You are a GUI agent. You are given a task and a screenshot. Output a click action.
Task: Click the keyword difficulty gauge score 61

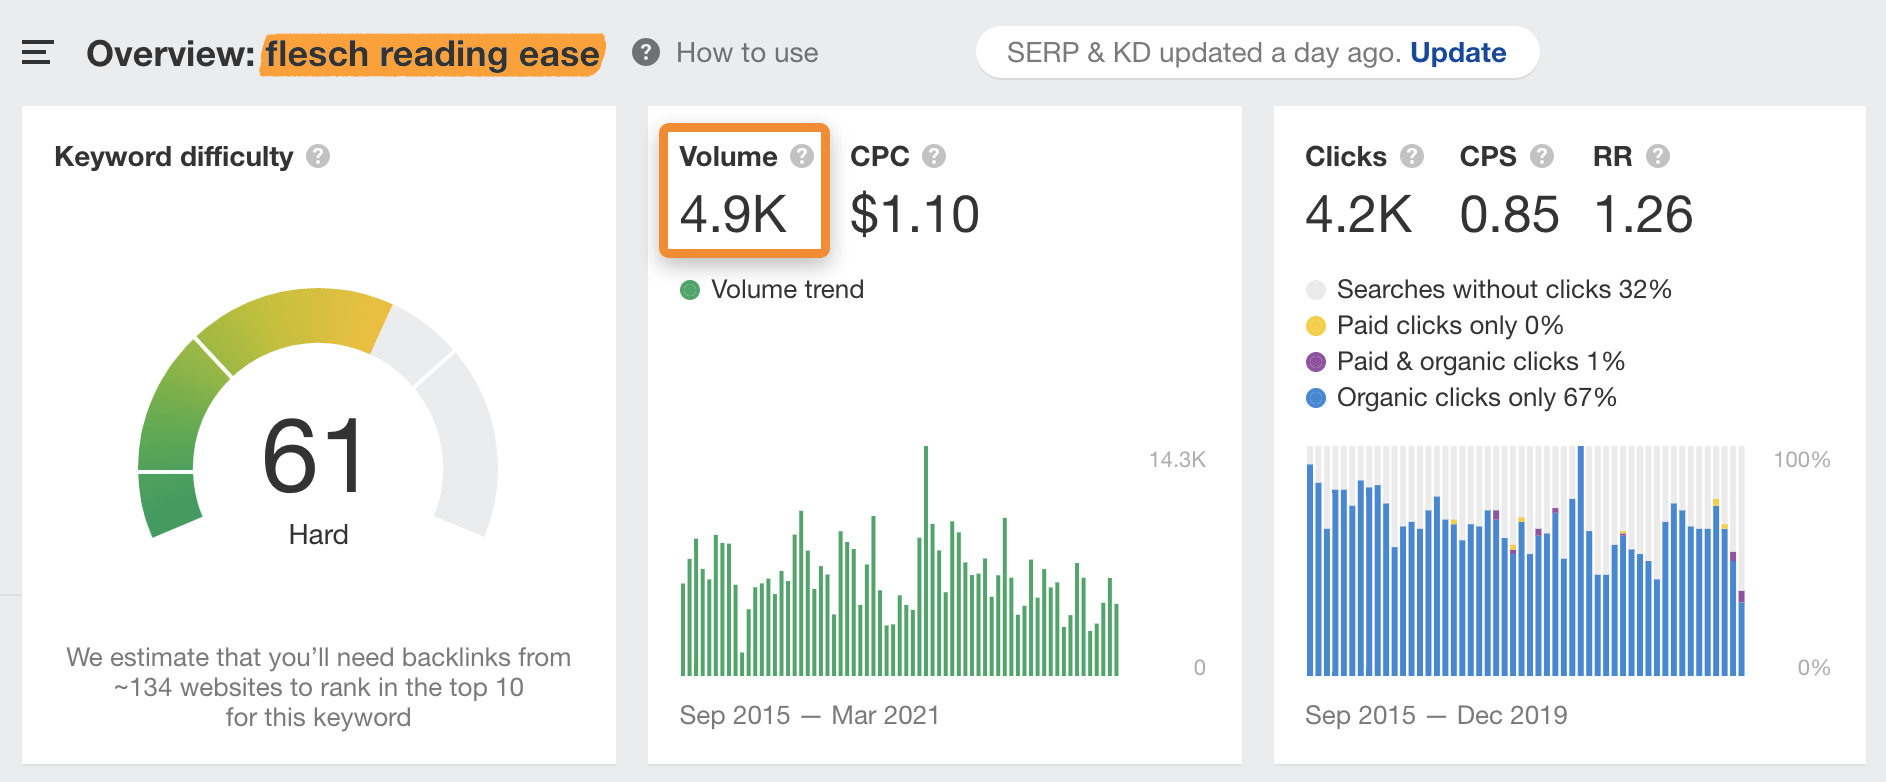(x=315, y=457)
